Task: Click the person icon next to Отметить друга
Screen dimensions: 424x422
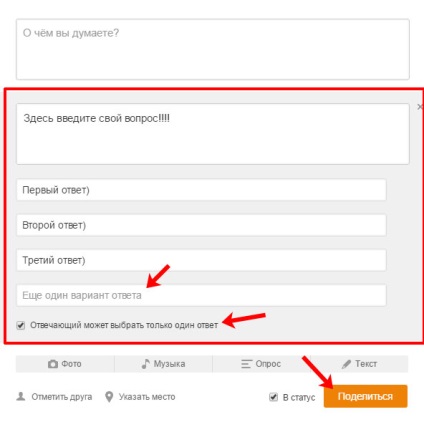Action: (21, 396)
